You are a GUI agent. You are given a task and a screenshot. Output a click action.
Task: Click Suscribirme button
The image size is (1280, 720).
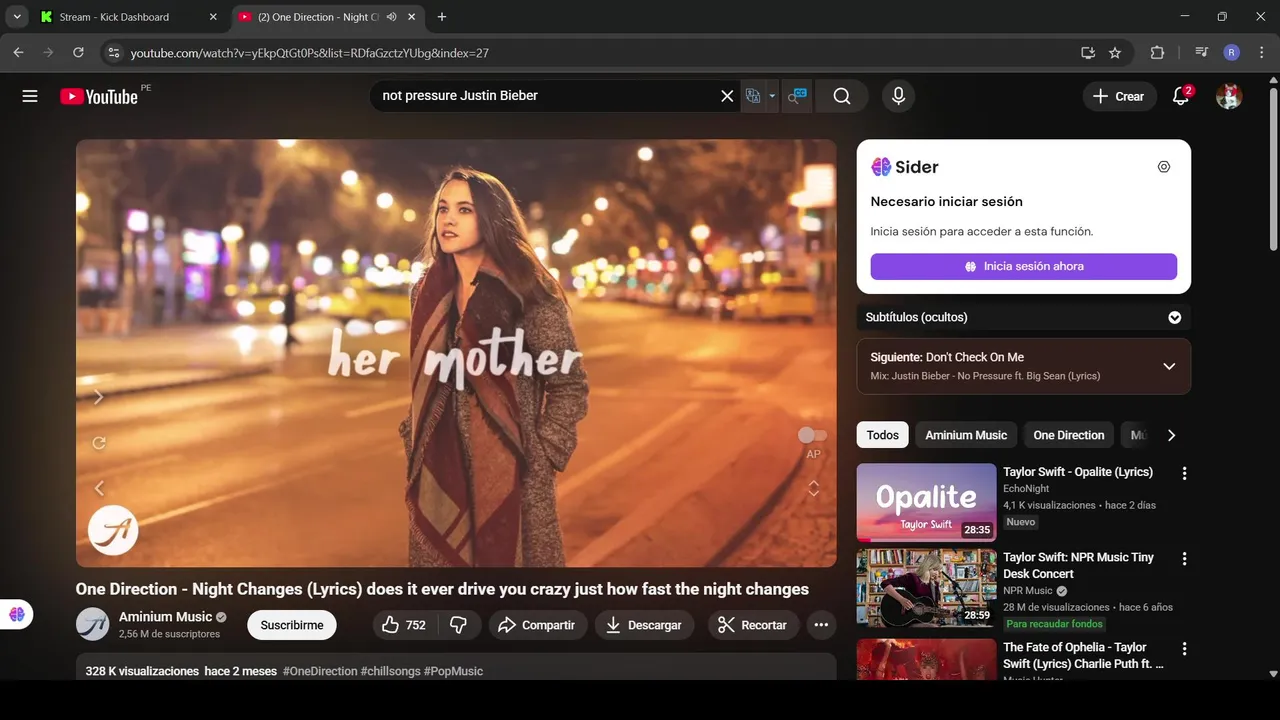[x=292, y=625]
